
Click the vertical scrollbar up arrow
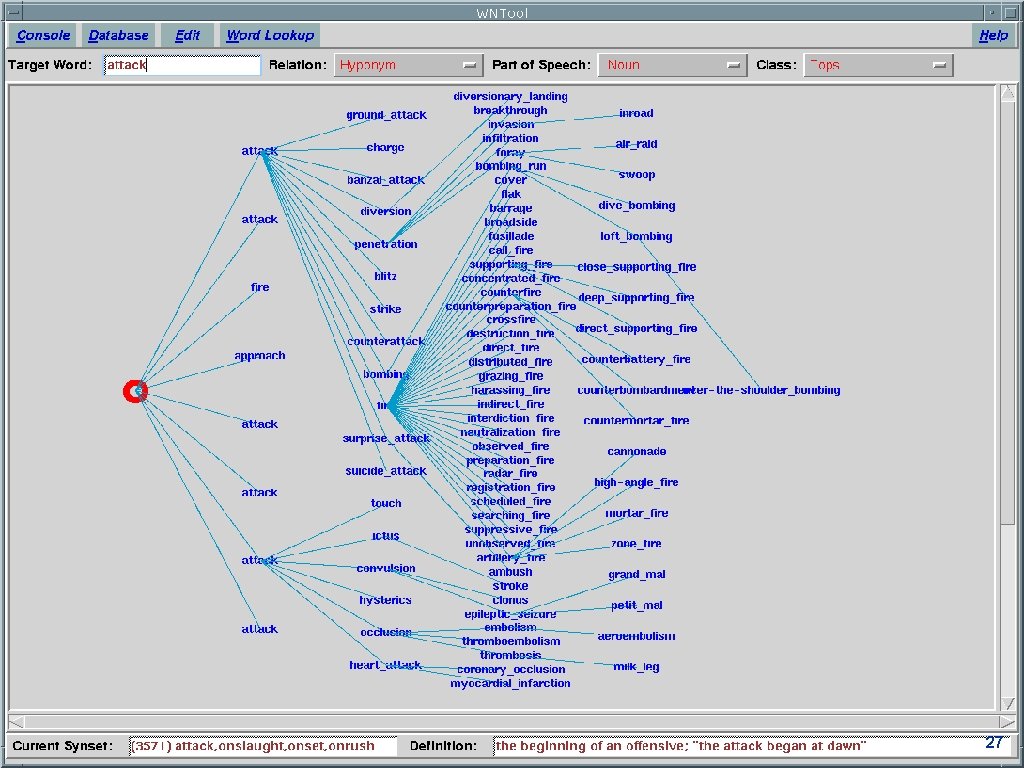pyautogui.click(x=1008, y=93)
